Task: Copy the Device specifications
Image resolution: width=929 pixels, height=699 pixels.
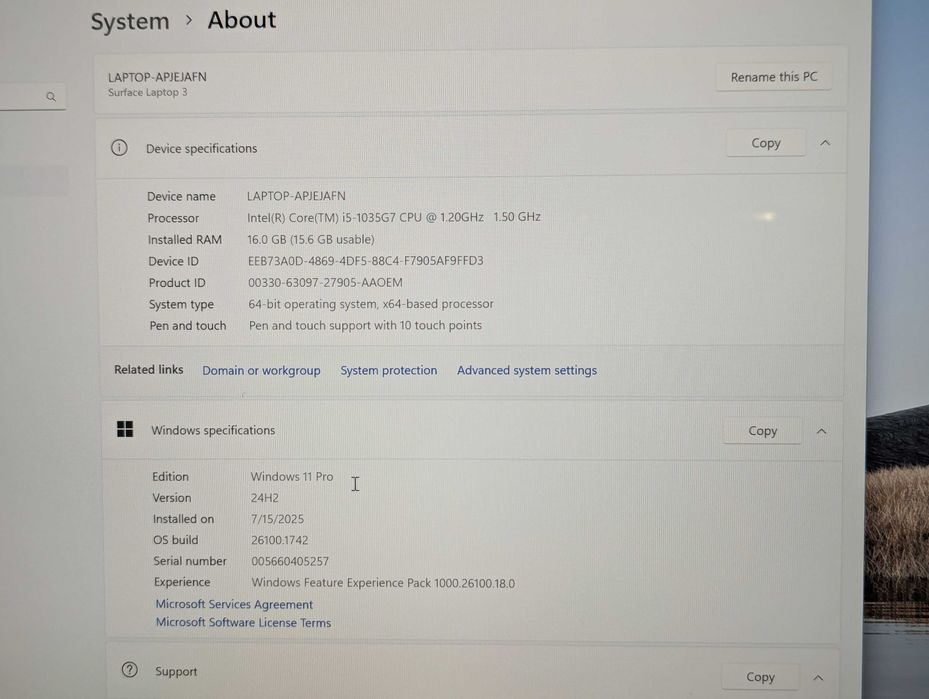Action: 765,143
